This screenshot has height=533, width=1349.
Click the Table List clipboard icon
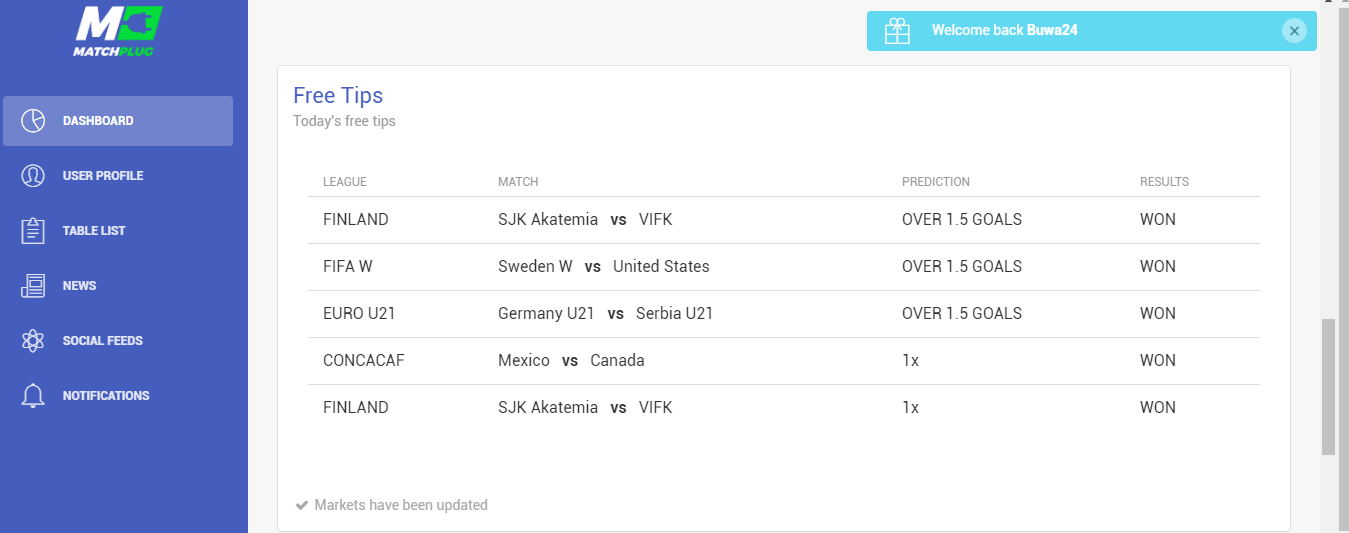tap(33, 231)
